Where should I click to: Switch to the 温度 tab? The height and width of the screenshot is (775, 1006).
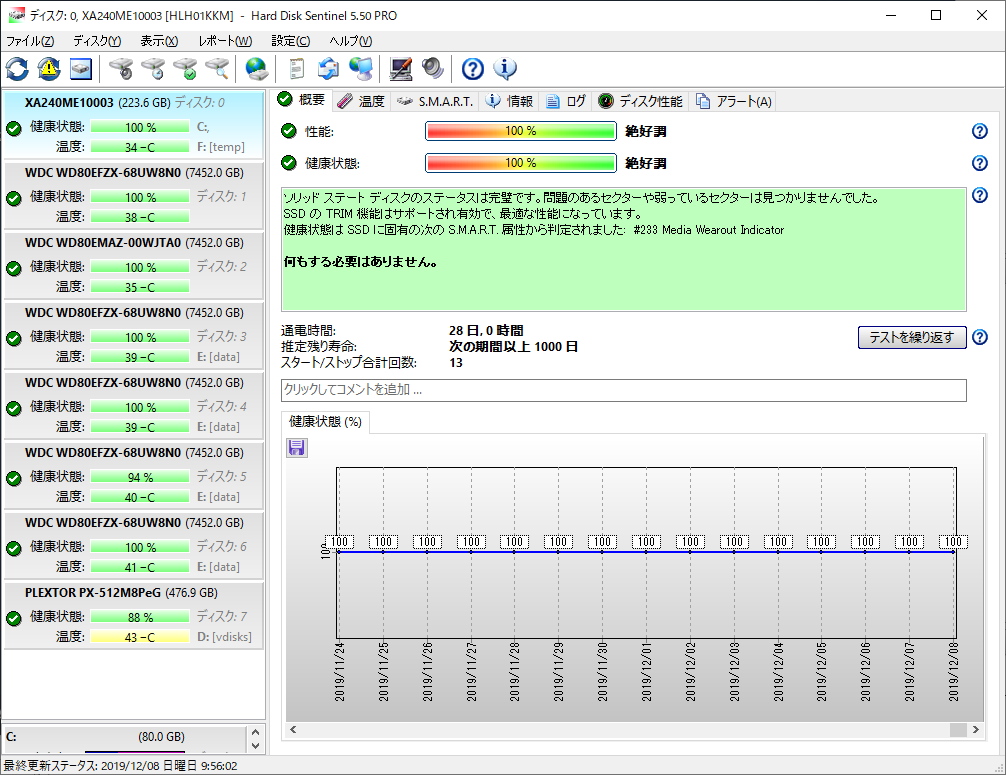[x=361, y=101]
